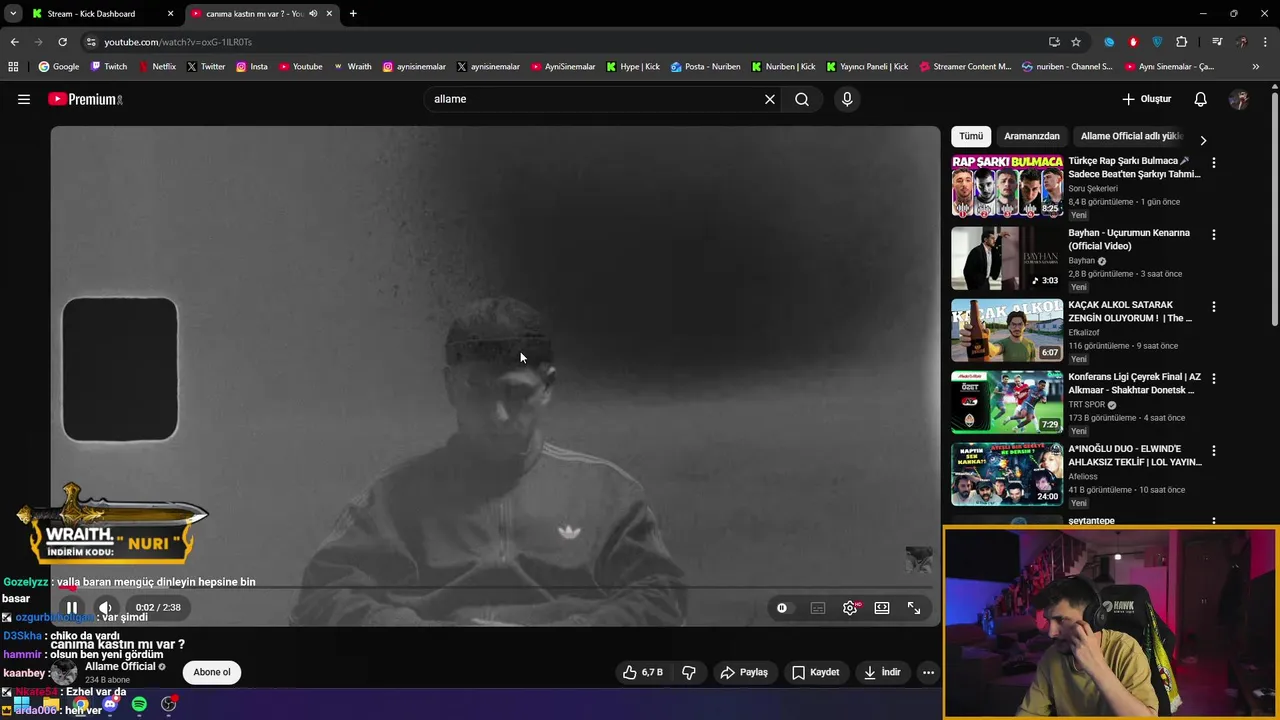This screenshot has width=1280, height=720.
Task: Seek on the video progress bar
Action: pos(495,587)
